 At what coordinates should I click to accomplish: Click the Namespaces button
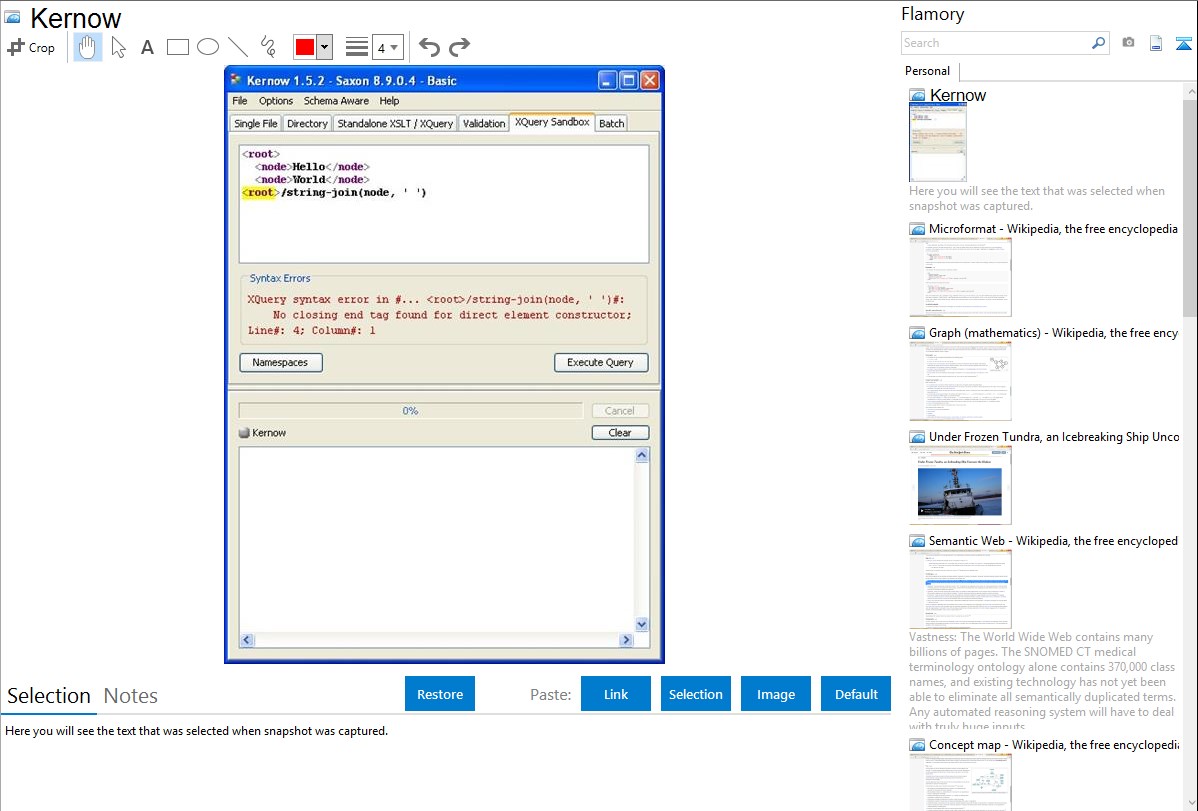tap(280, 362)
